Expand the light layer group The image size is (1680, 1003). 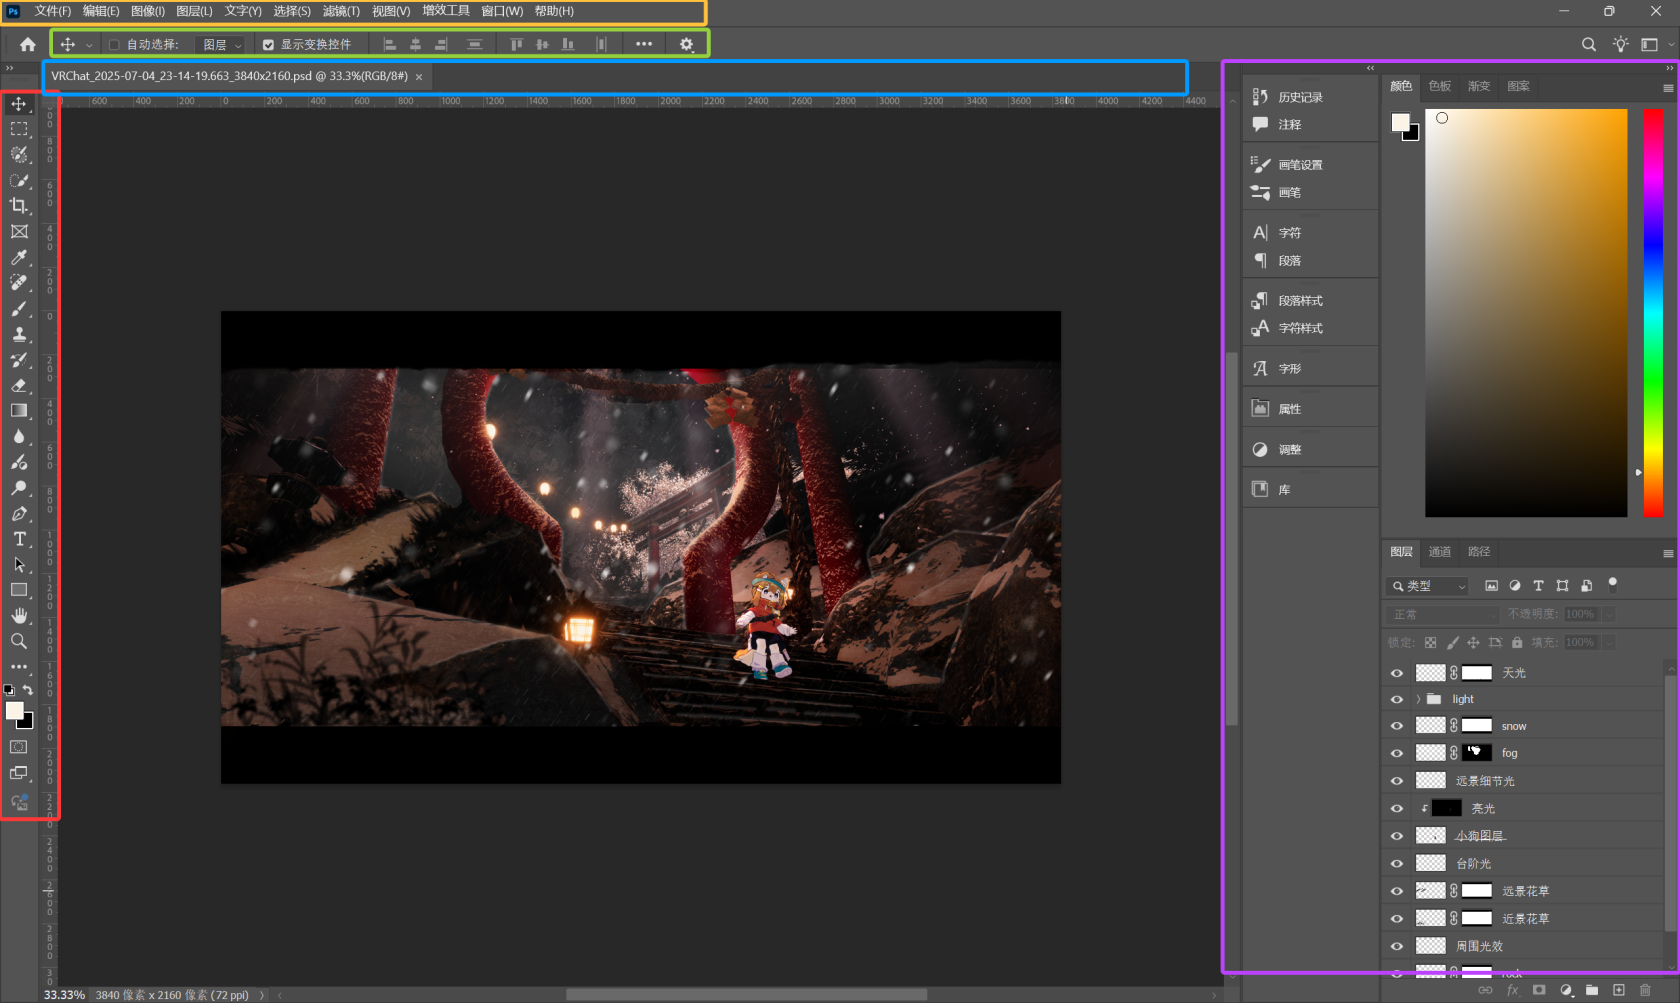[x=1418, y=699]
